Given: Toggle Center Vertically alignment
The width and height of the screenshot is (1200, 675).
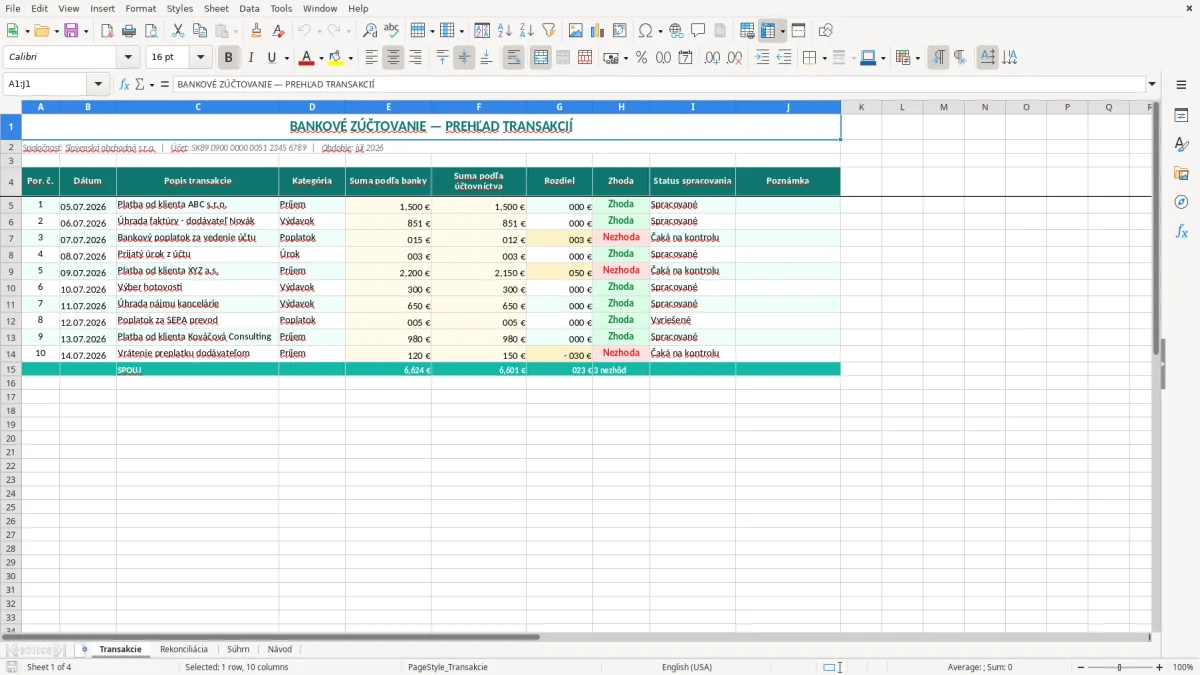Looking at the screenshot, I should tap(464, 58).
